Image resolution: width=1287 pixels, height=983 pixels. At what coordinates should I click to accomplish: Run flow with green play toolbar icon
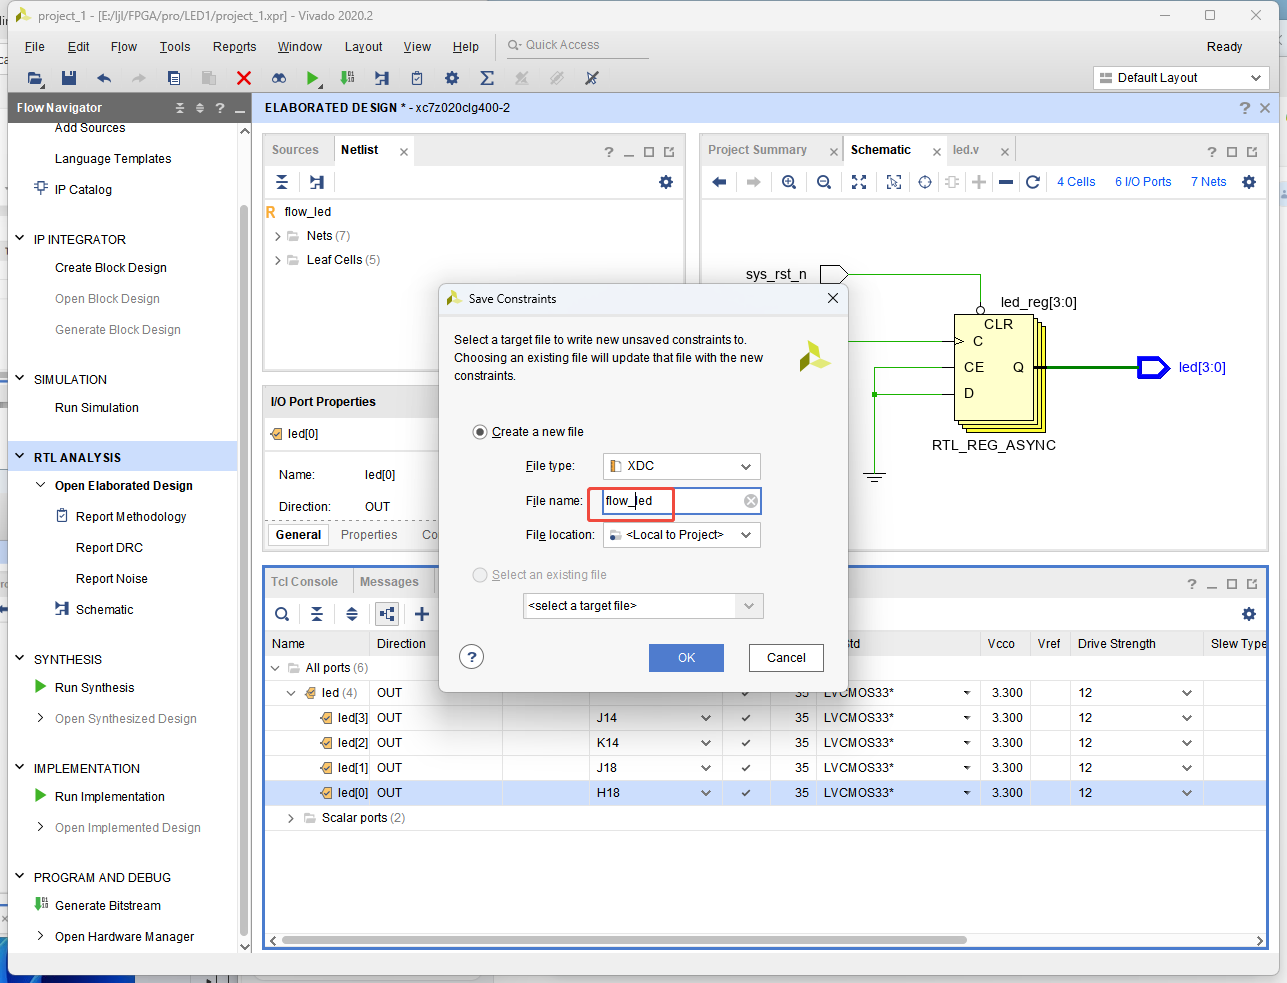(x=313, y=78)
